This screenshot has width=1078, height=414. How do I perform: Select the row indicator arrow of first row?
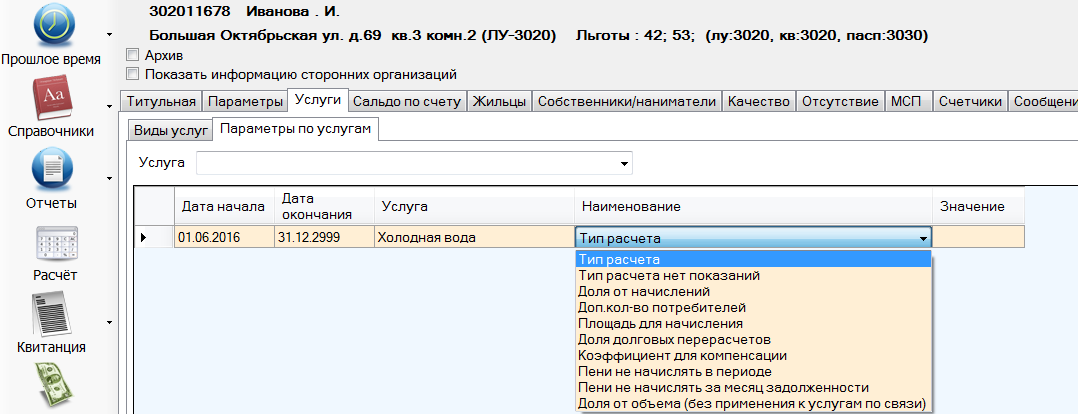[x=143, y=238]
